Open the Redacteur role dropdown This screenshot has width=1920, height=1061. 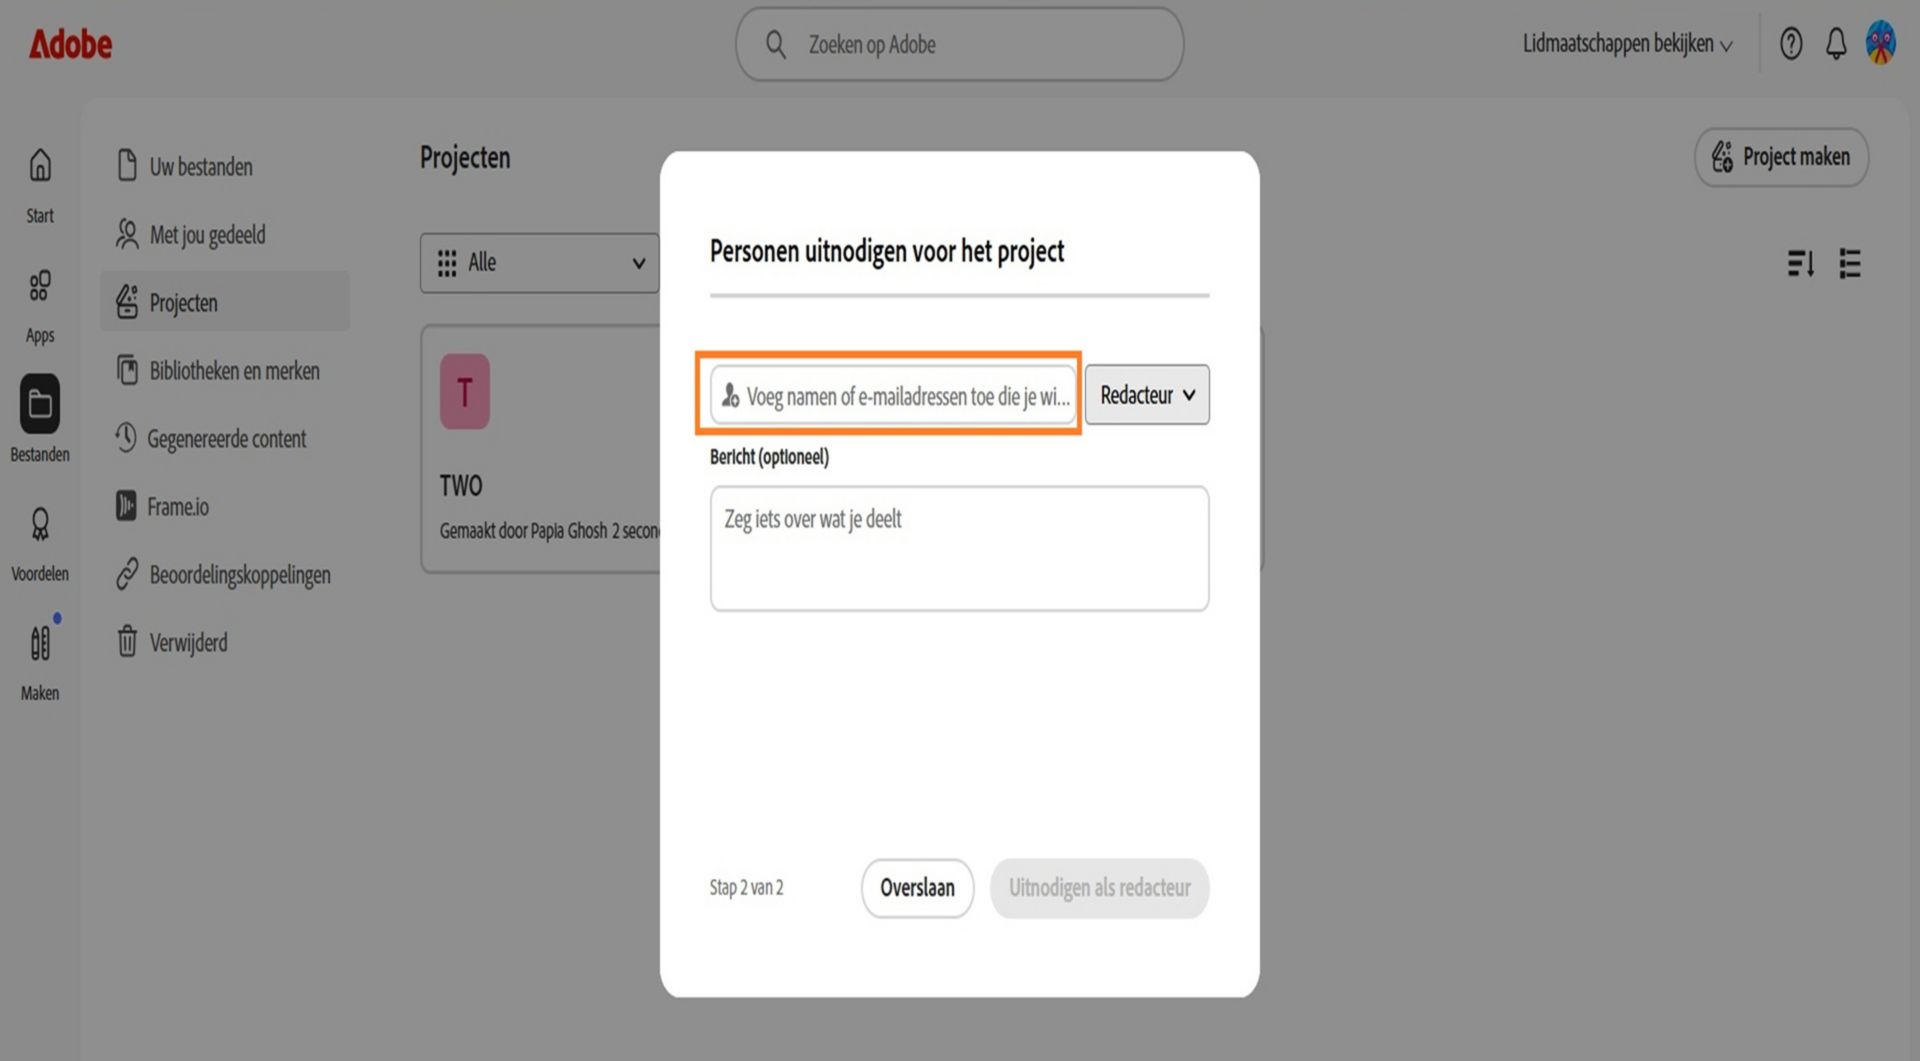1147,395
